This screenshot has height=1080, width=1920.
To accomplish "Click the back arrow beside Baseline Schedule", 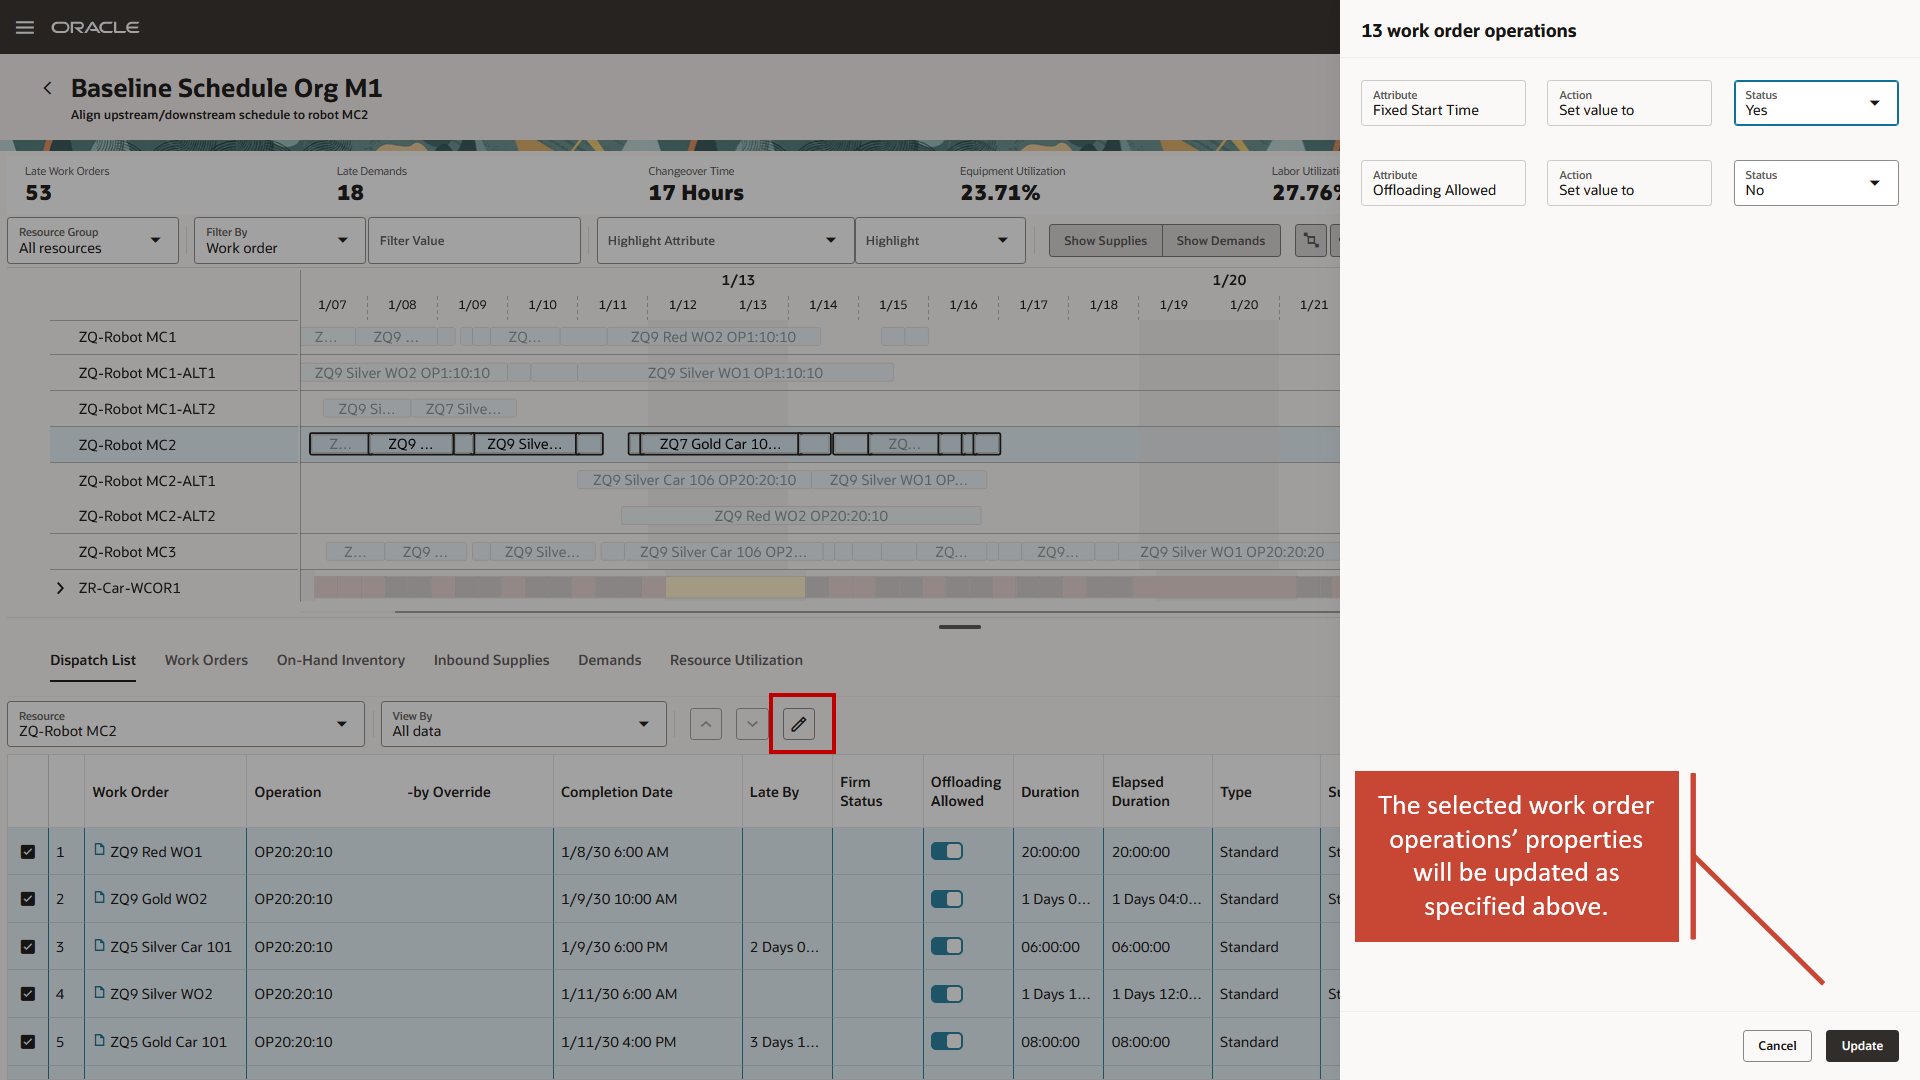I will point(47,88).
